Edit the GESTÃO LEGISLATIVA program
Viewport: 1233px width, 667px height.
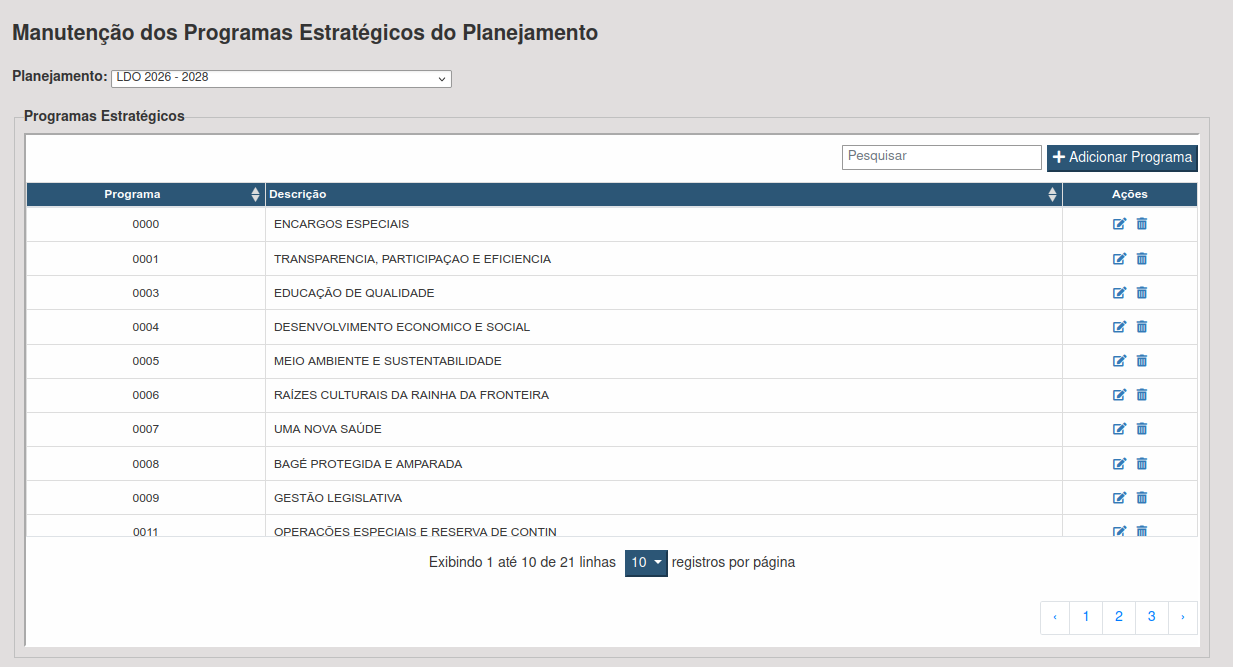click(1119, 498)
